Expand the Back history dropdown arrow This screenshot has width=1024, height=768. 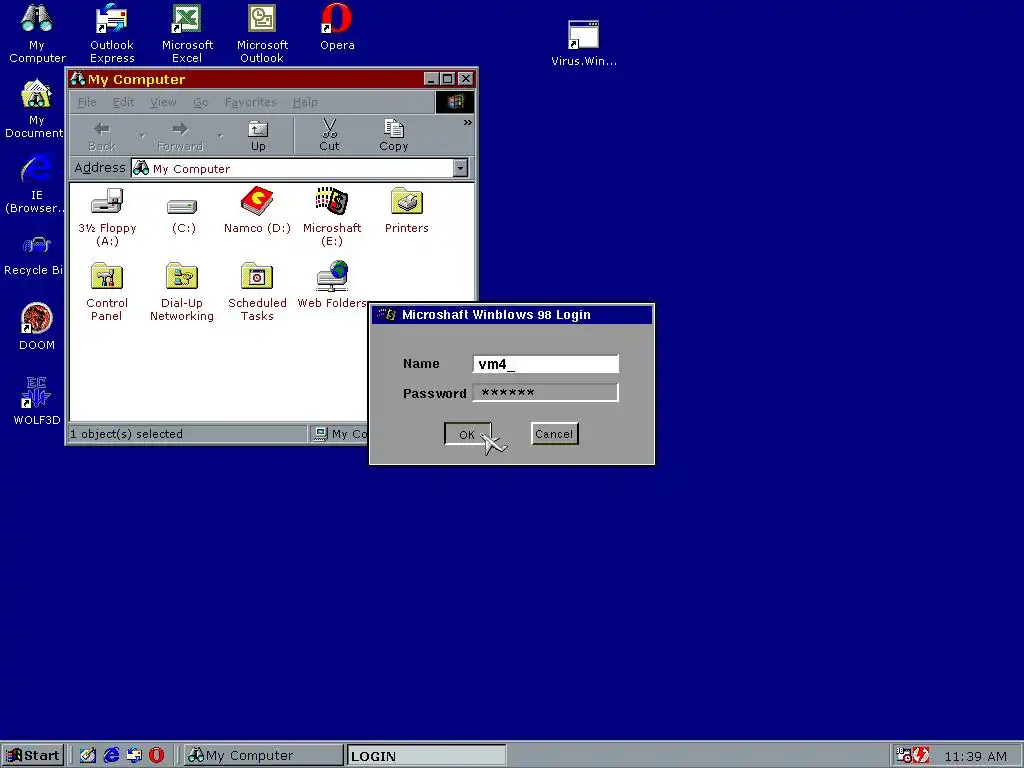point(142,136)
